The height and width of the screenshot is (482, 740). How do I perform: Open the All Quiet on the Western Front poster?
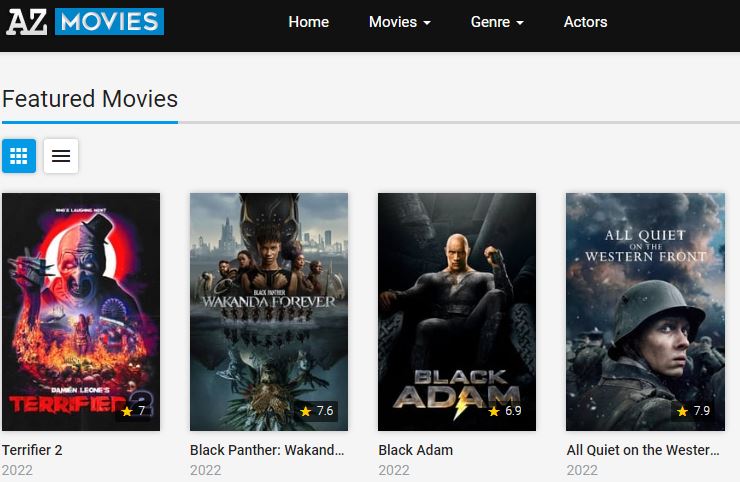pos(645,312)
